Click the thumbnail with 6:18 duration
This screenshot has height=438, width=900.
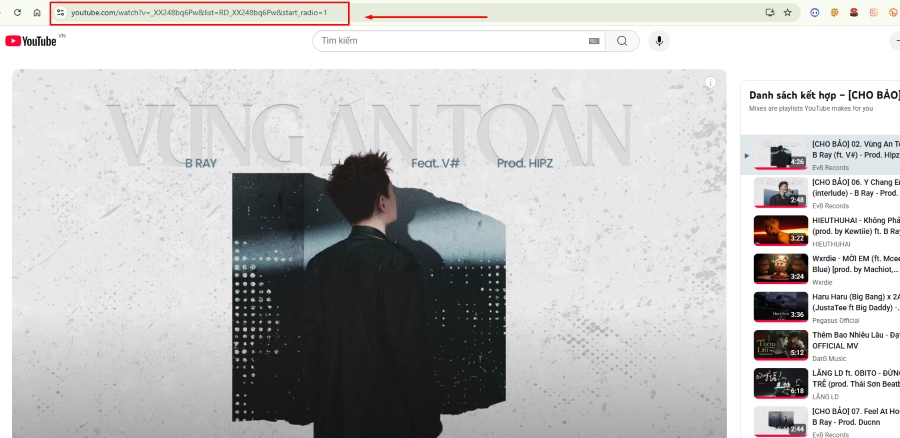tap(781, 383)
